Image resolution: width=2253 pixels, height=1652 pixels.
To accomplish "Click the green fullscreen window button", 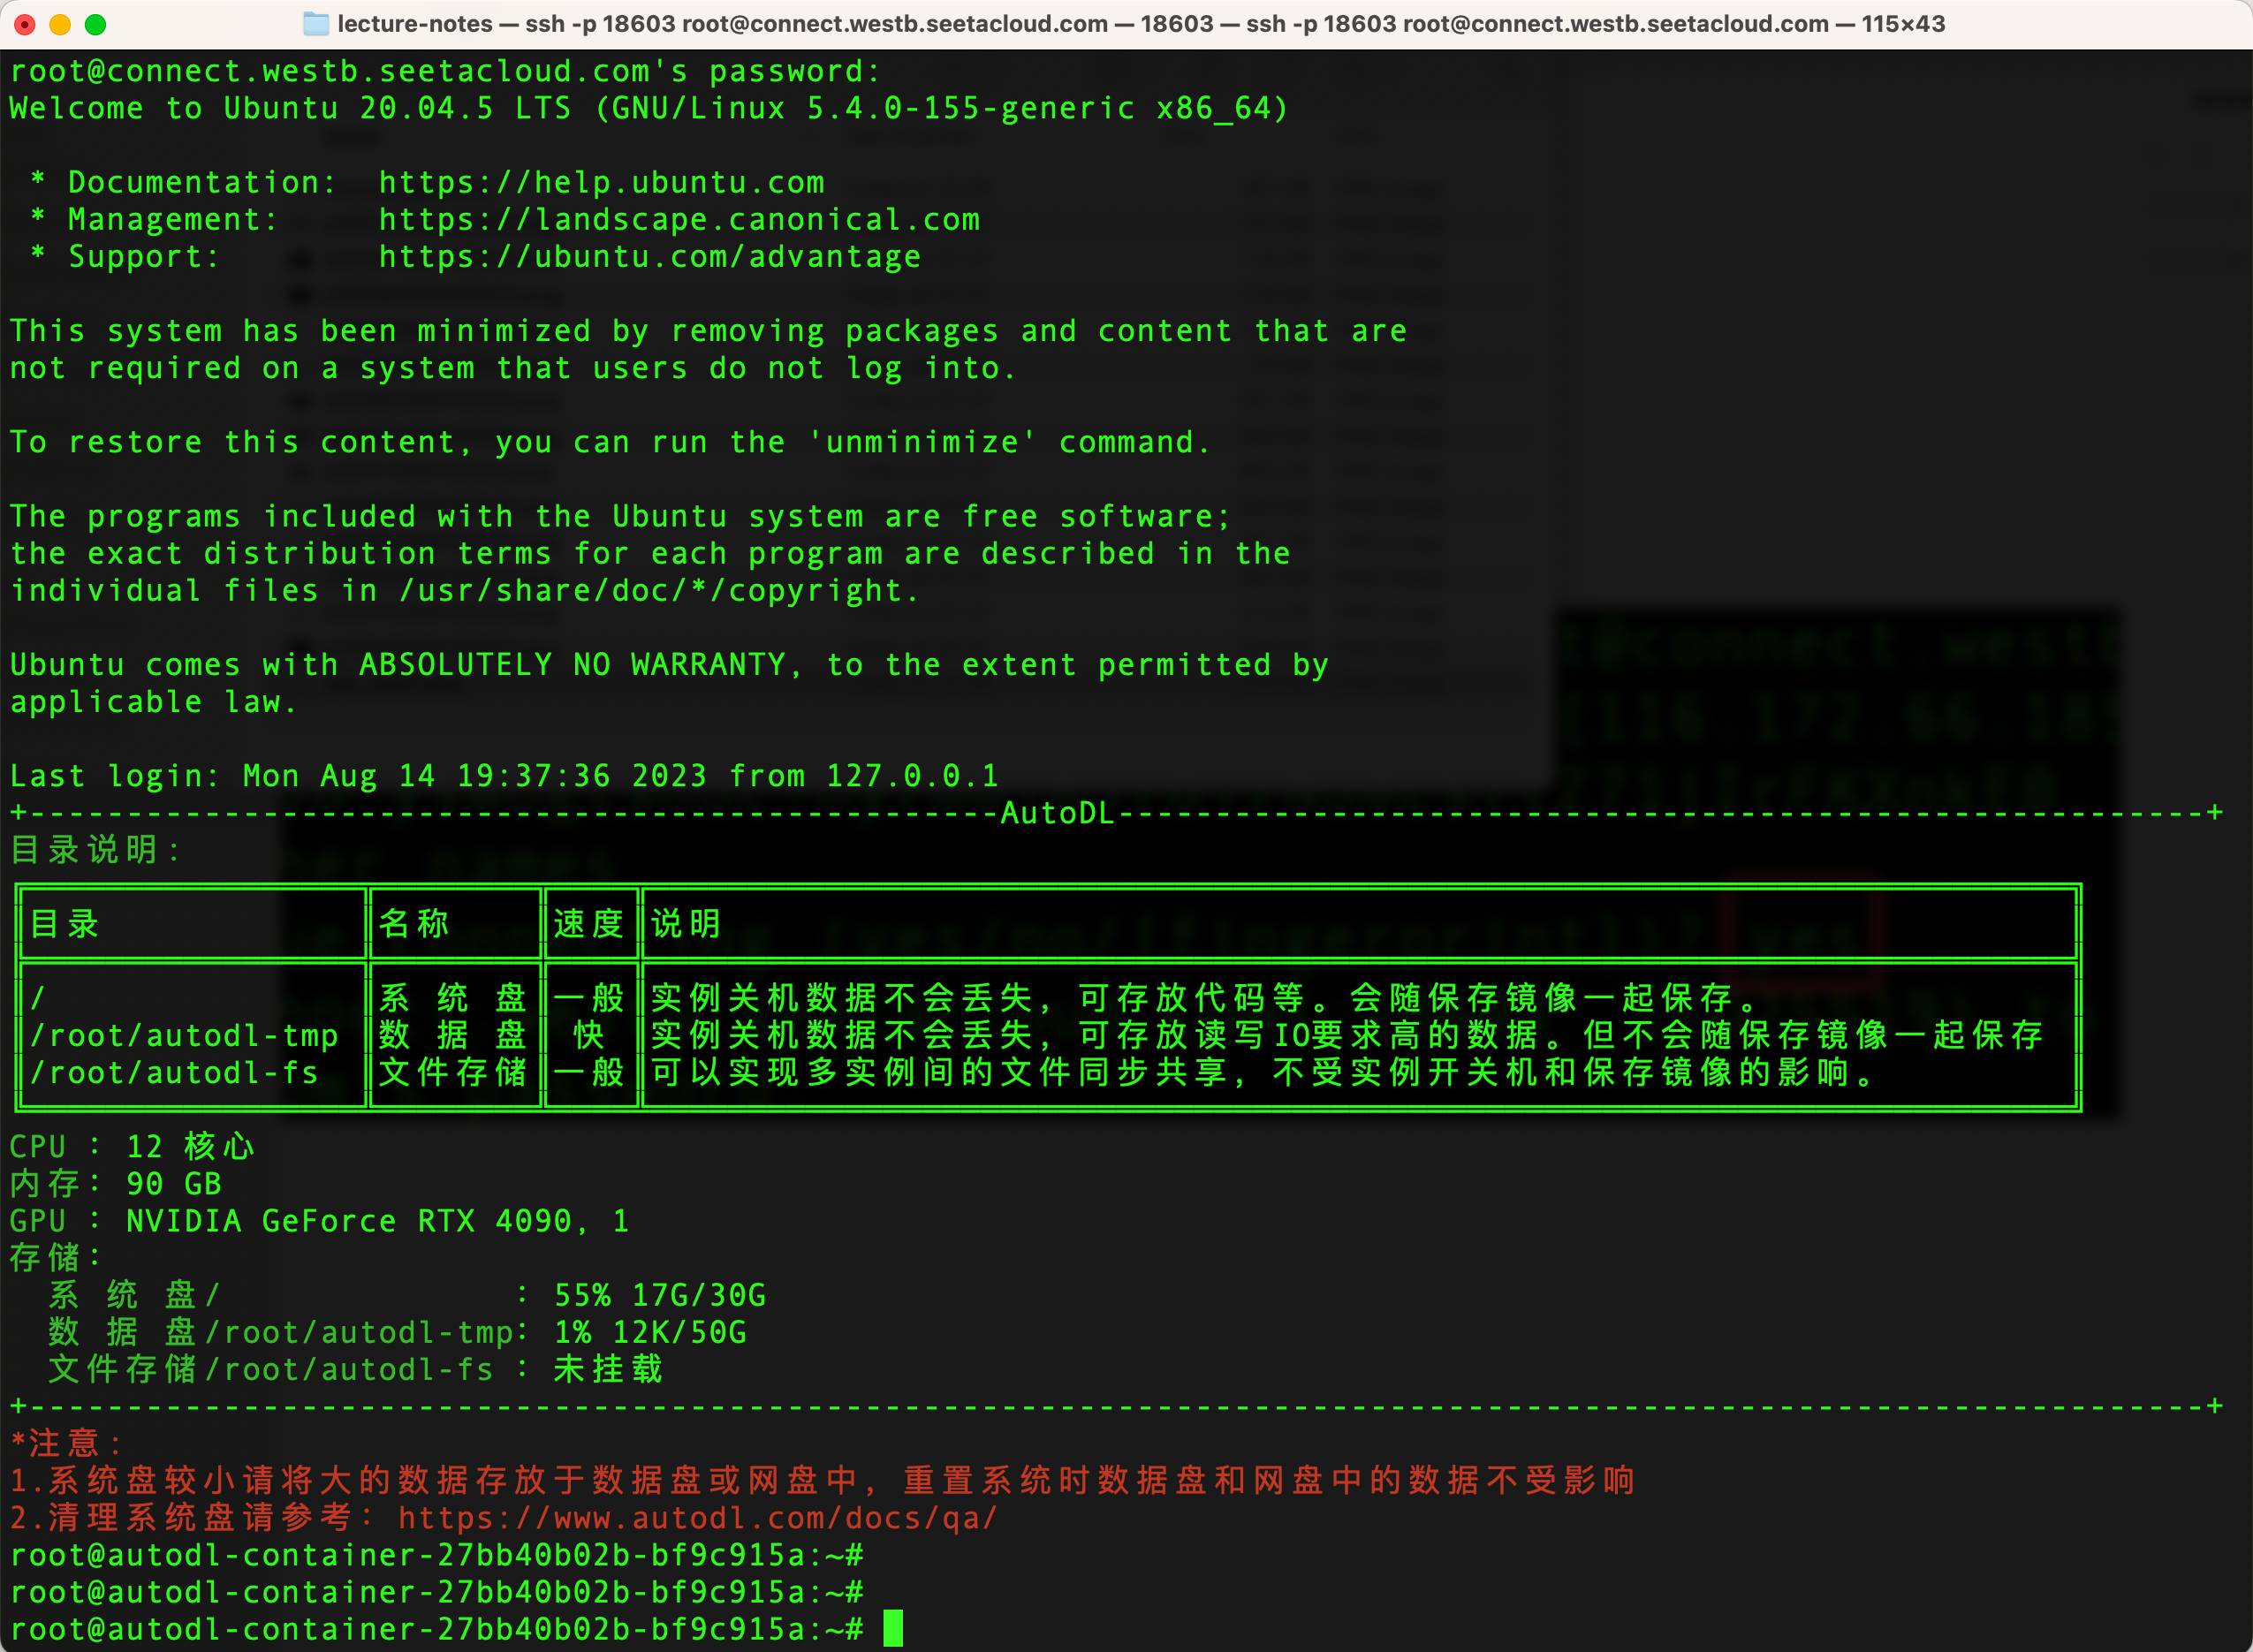I will point(96,24).
